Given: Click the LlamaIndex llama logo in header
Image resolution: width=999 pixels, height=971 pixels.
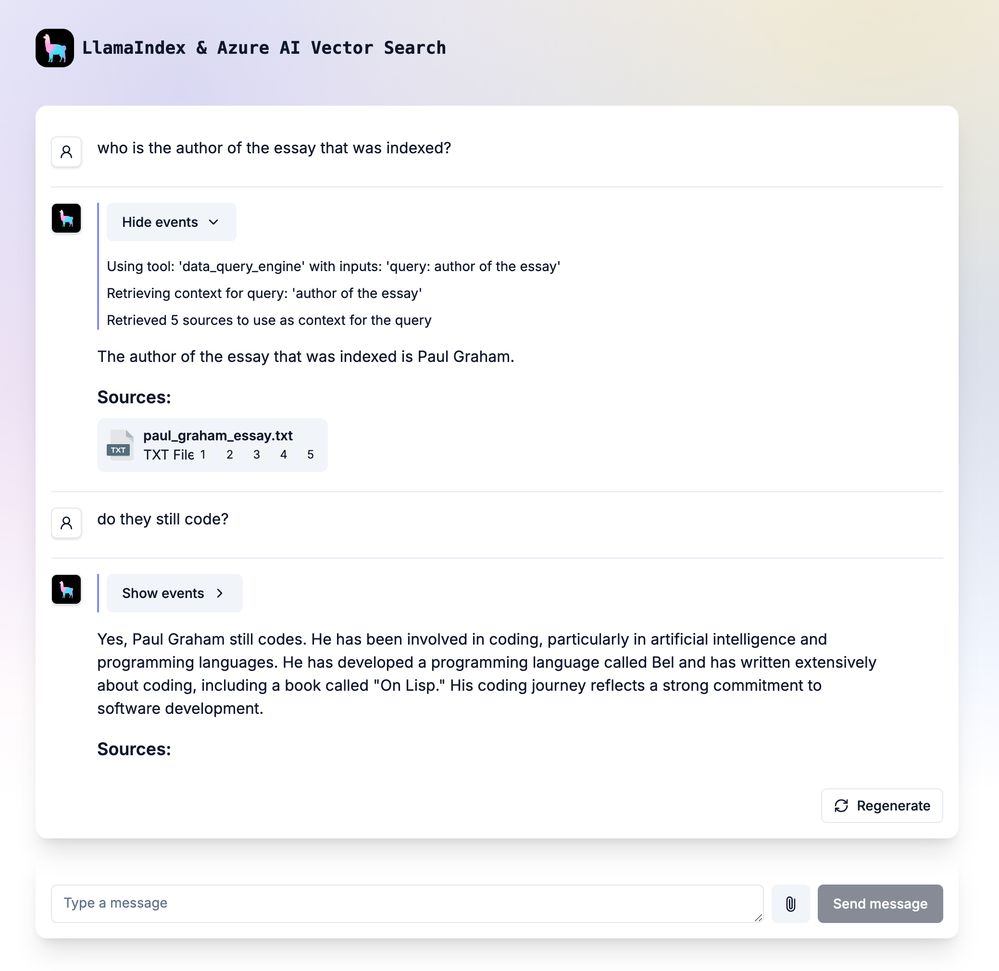Looking at the screenshot, I should pos(55,48).
